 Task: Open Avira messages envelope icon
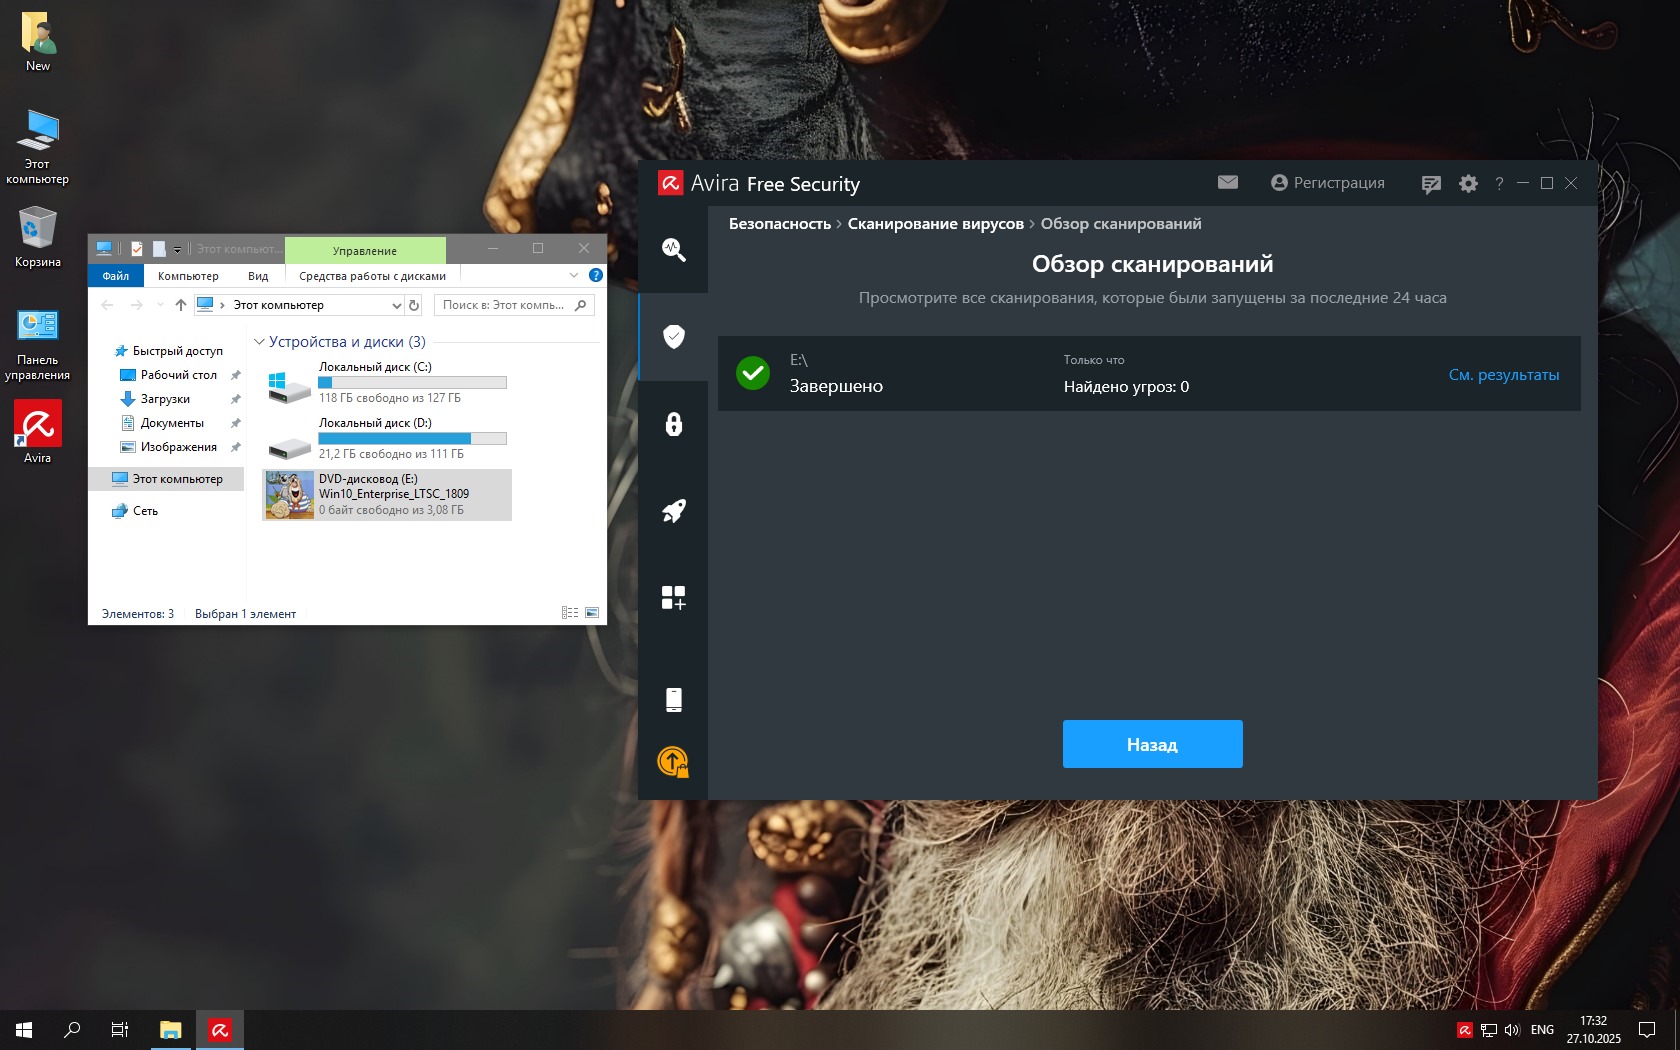[1228, 183]
